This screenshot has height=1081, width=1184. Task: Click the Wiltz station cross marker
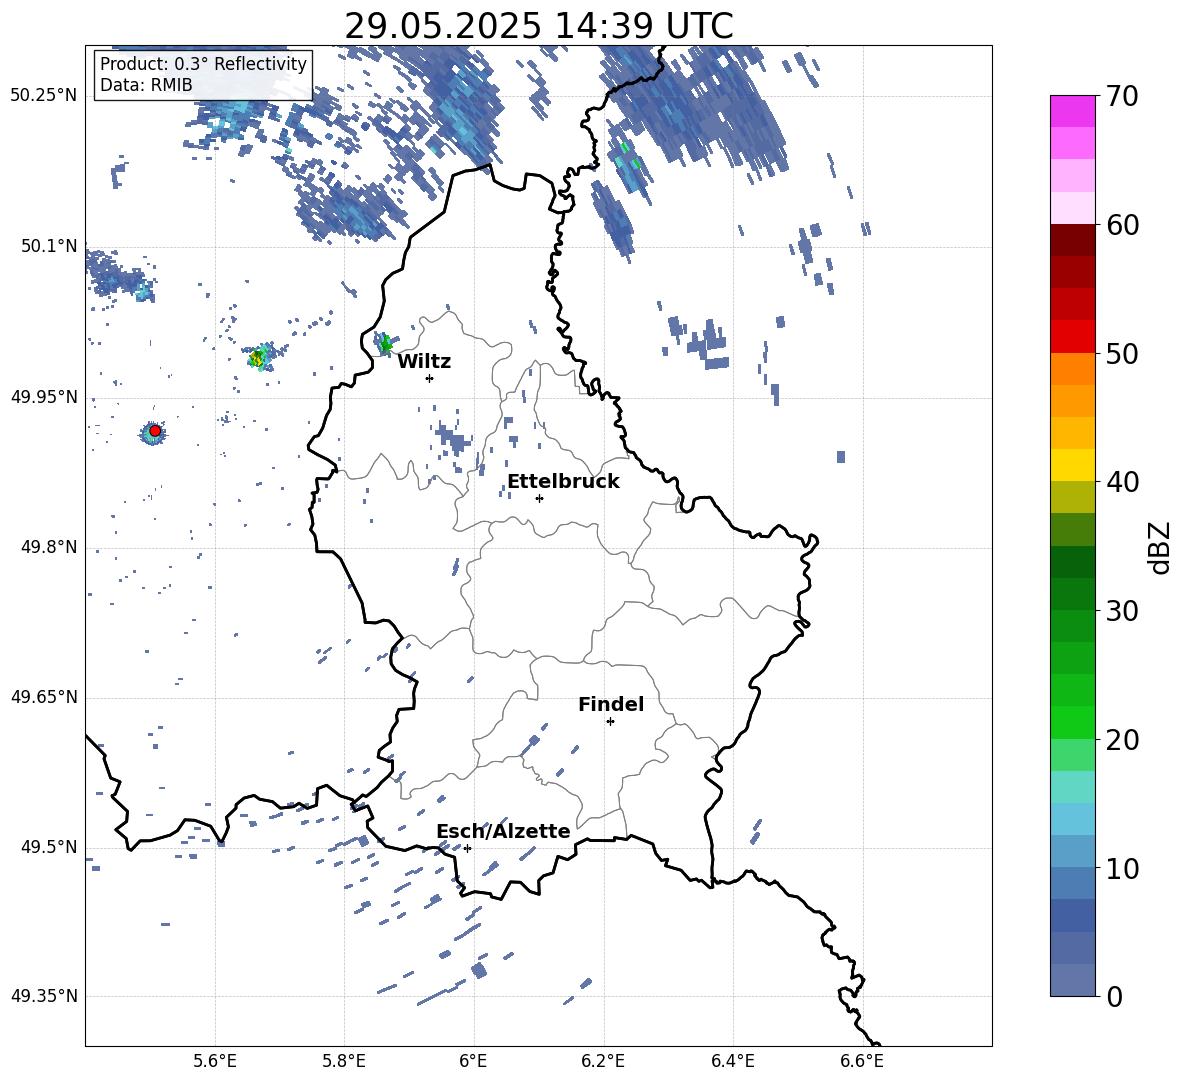430,378
